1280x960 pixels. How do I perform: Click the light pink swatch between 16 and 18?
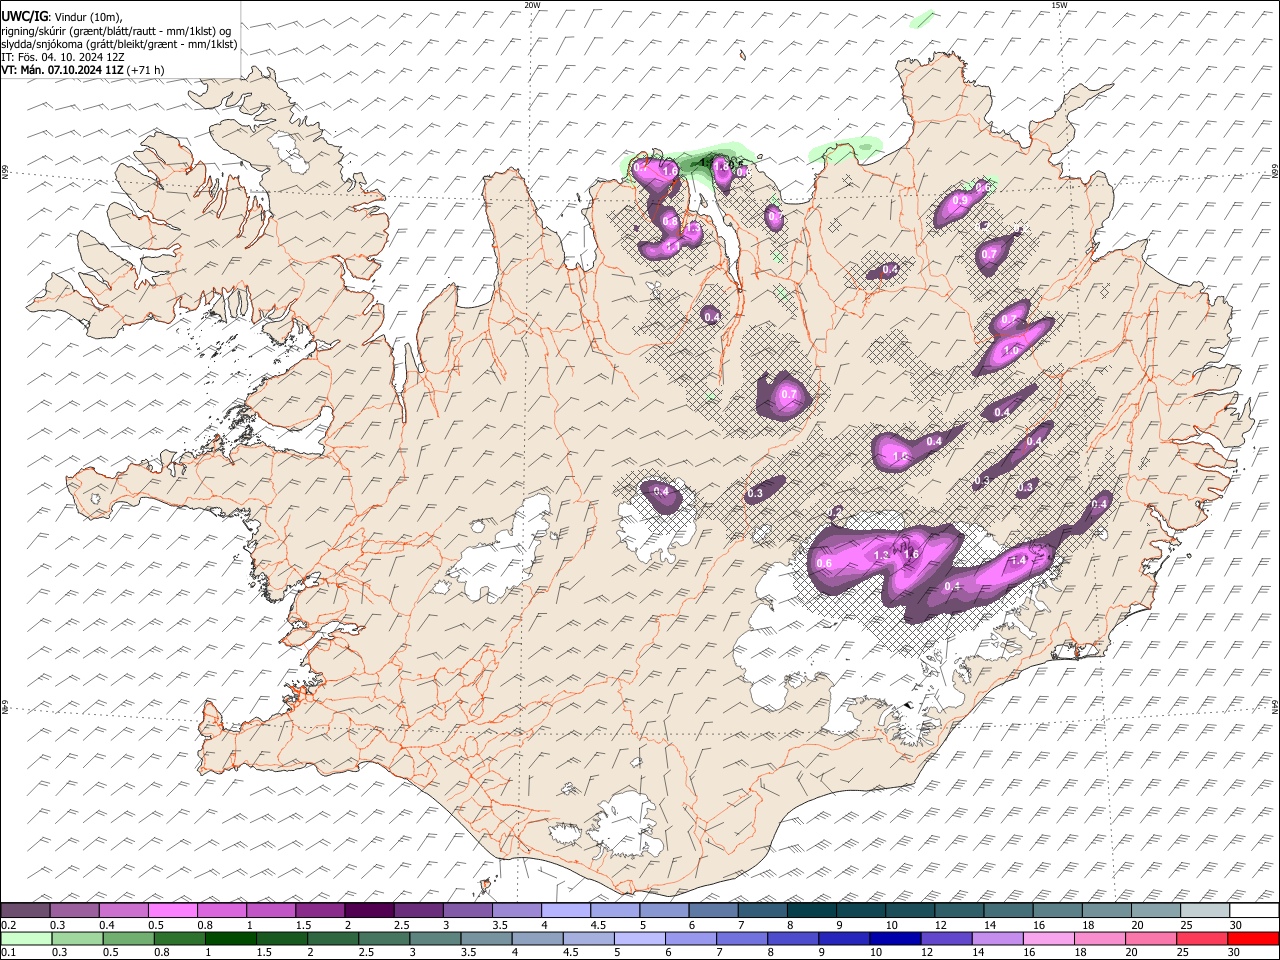[x=1049, y=939]
